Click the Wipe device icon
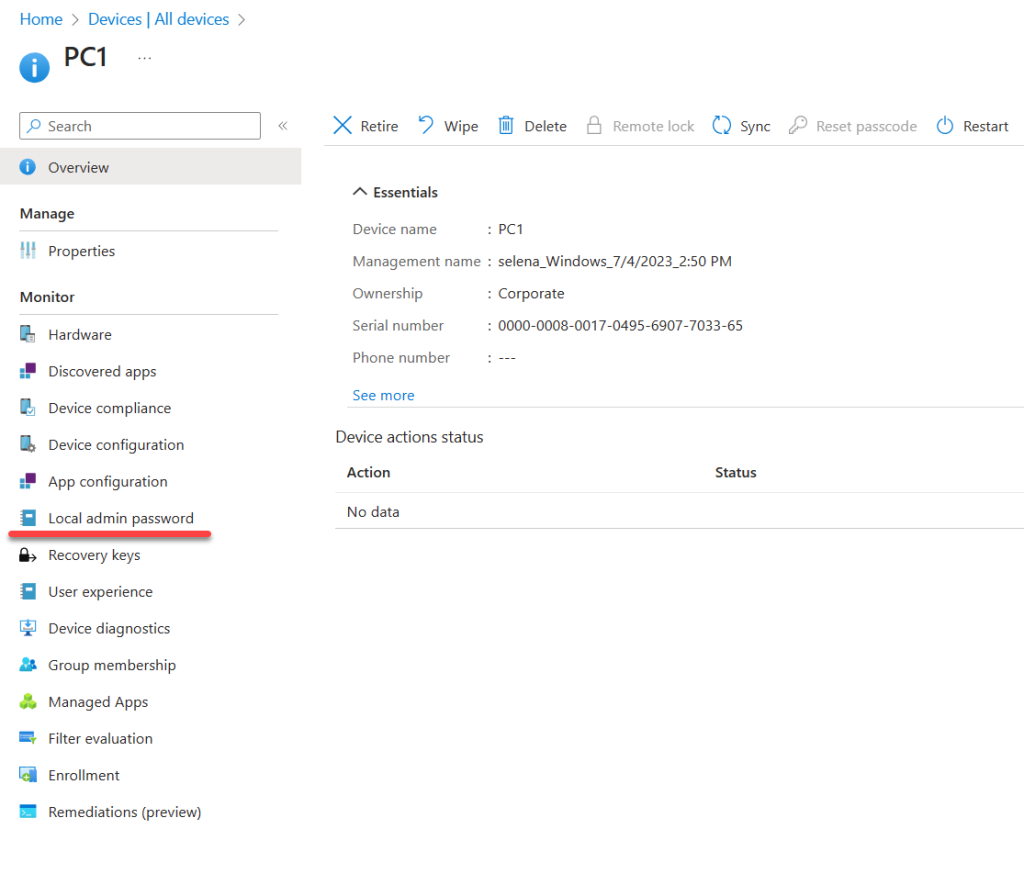Image resolution: width=1024 pixels, height=874 pixels. pyautogui.click(x=426, y=126)
